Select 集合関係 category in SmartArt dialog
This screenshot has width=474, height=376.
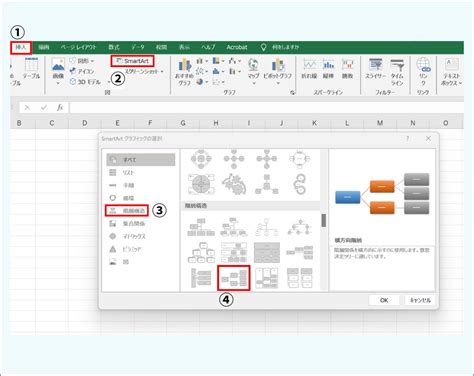pos(140,223)
